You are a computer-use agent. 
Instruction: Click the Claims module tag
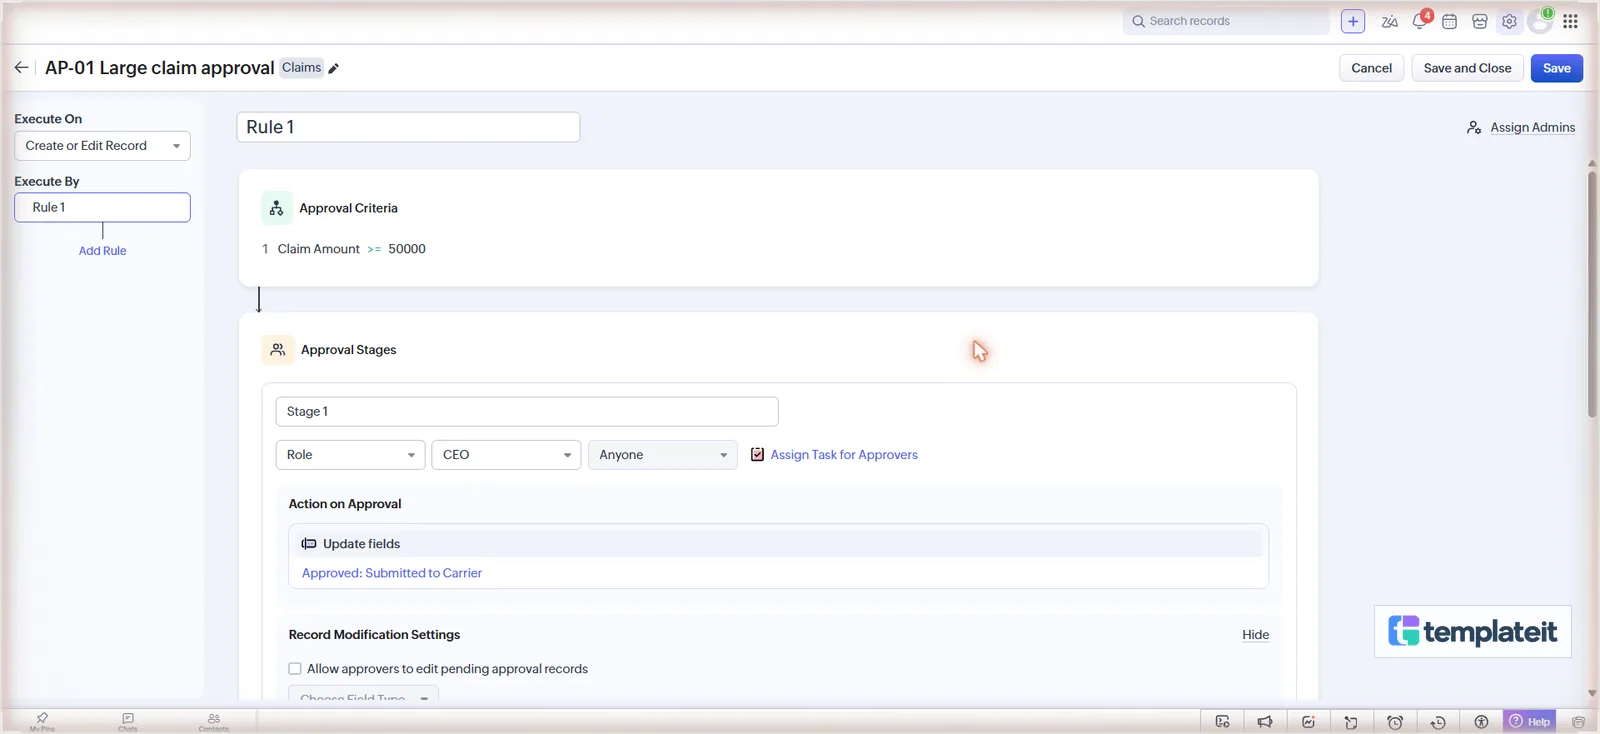pos(301,68)
